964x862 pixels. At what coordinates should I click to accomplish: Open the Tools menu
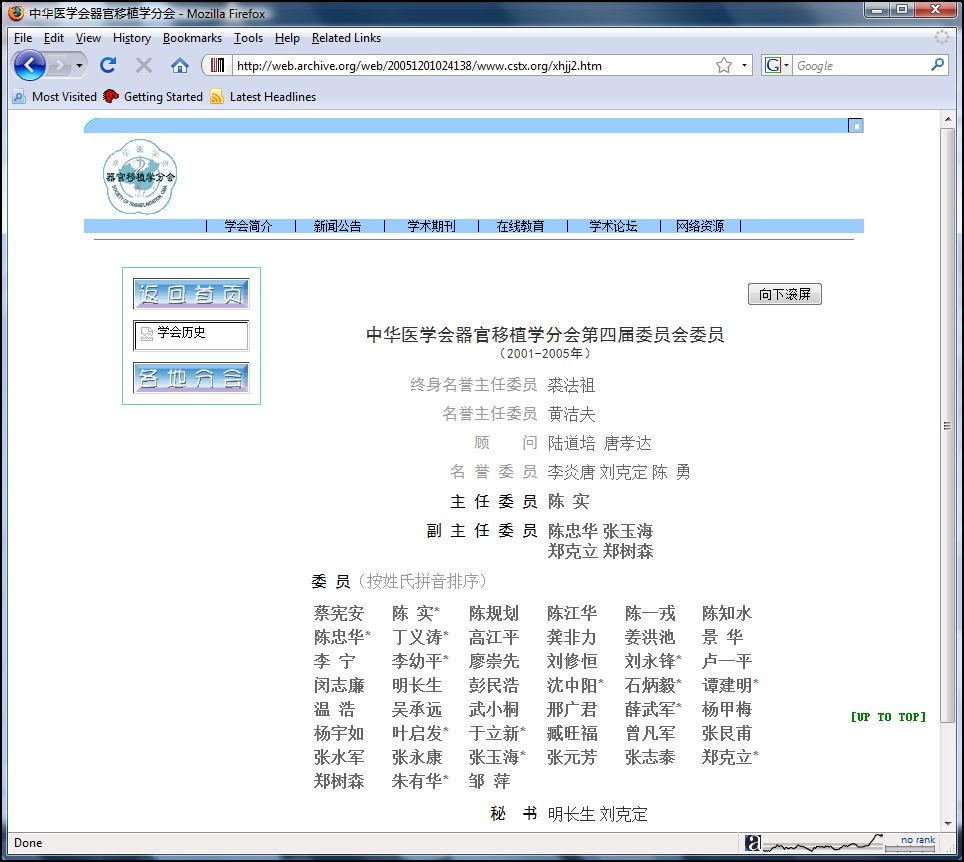pos(248,38)
